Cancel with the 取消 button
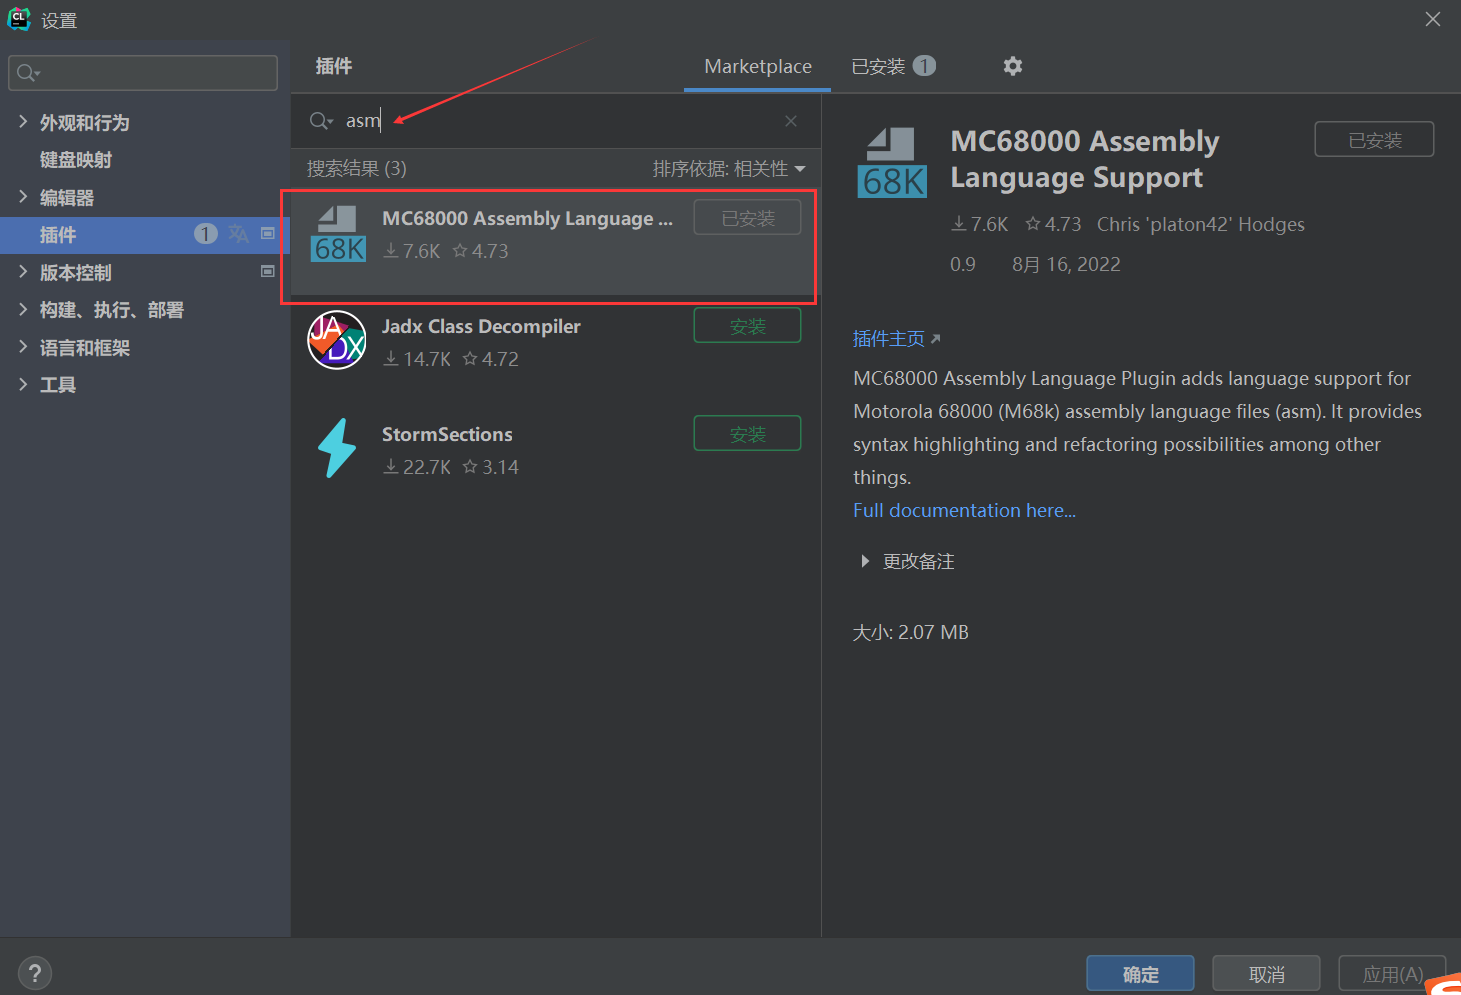This screenshot has height=995, width=1461. click(x=1266, y=974)
